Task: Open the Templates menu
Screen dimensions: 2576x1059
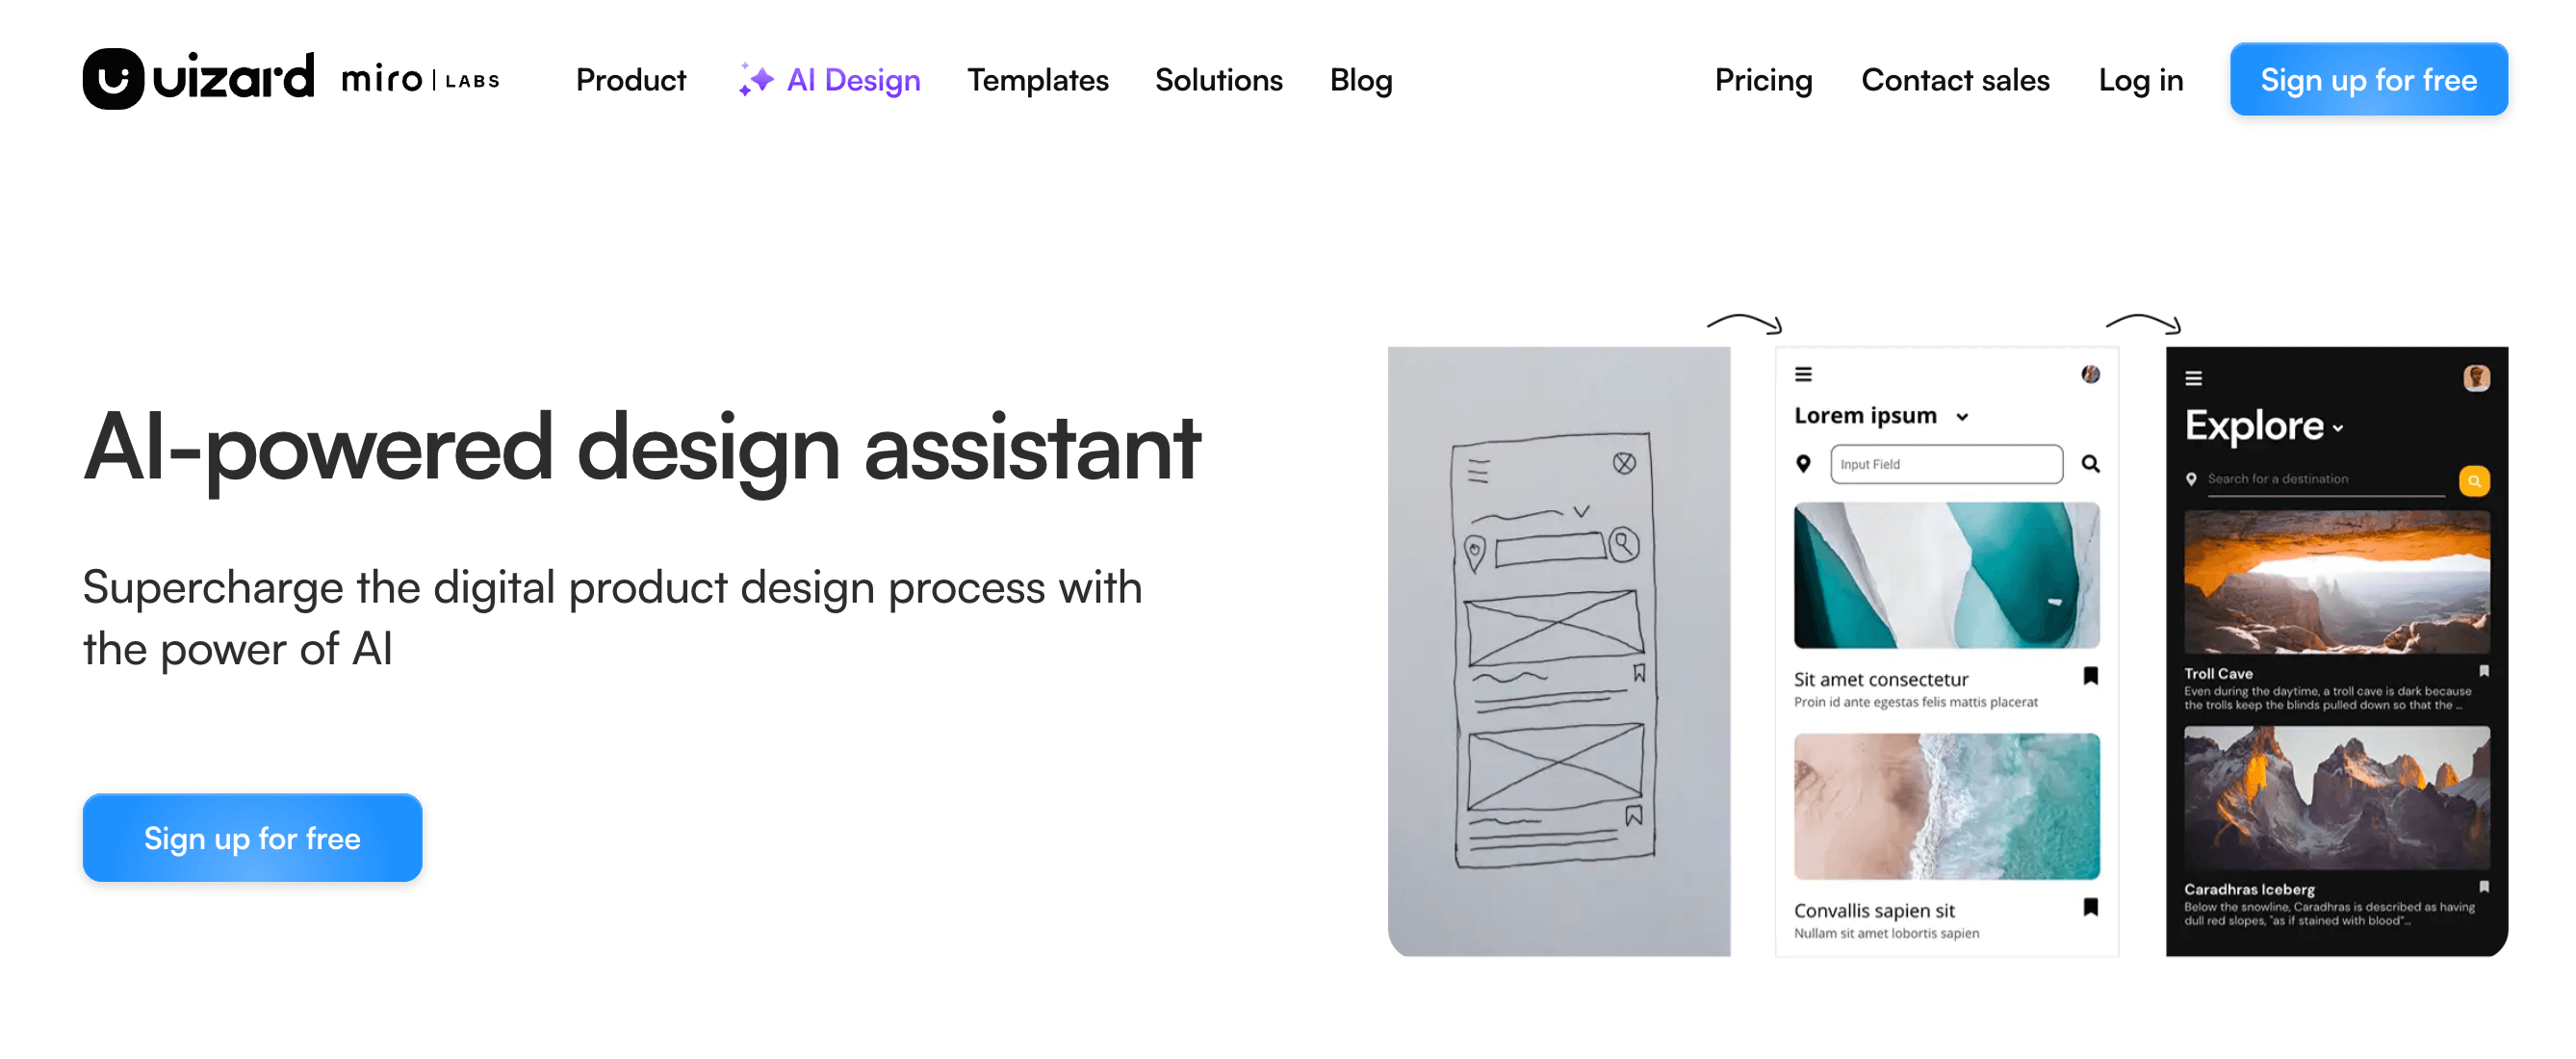Action: [x=1037, y=80]
